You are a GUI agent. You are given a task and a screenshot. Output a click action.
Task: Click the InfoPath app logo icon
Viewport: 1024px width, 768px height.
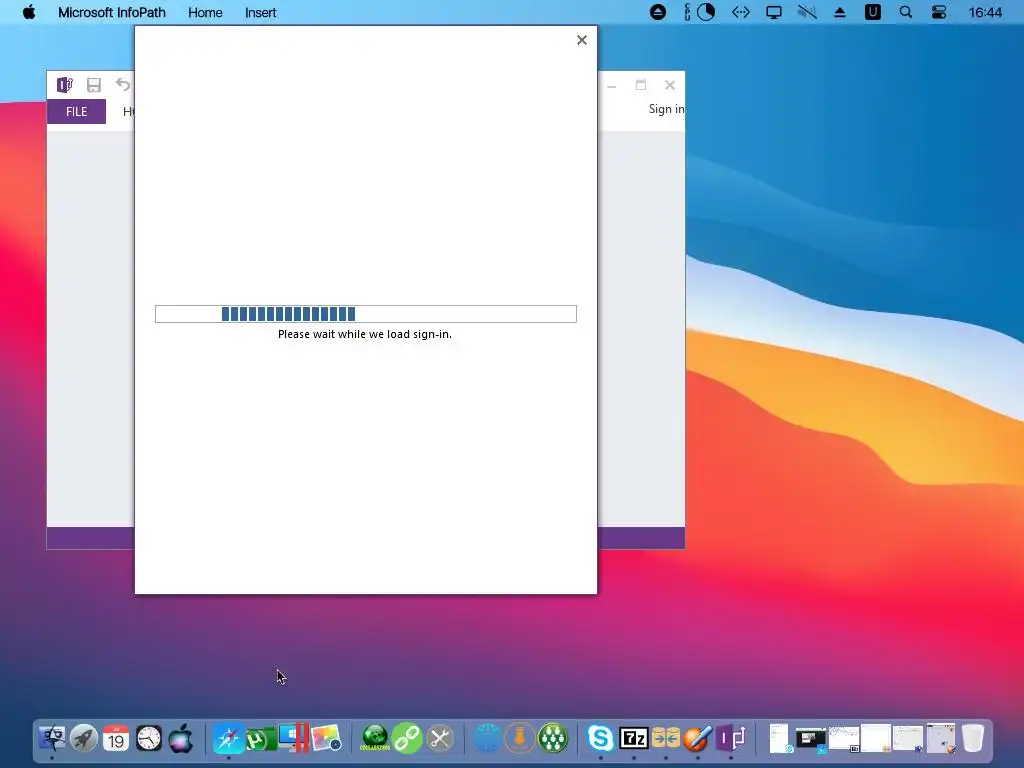coord(65,85)
